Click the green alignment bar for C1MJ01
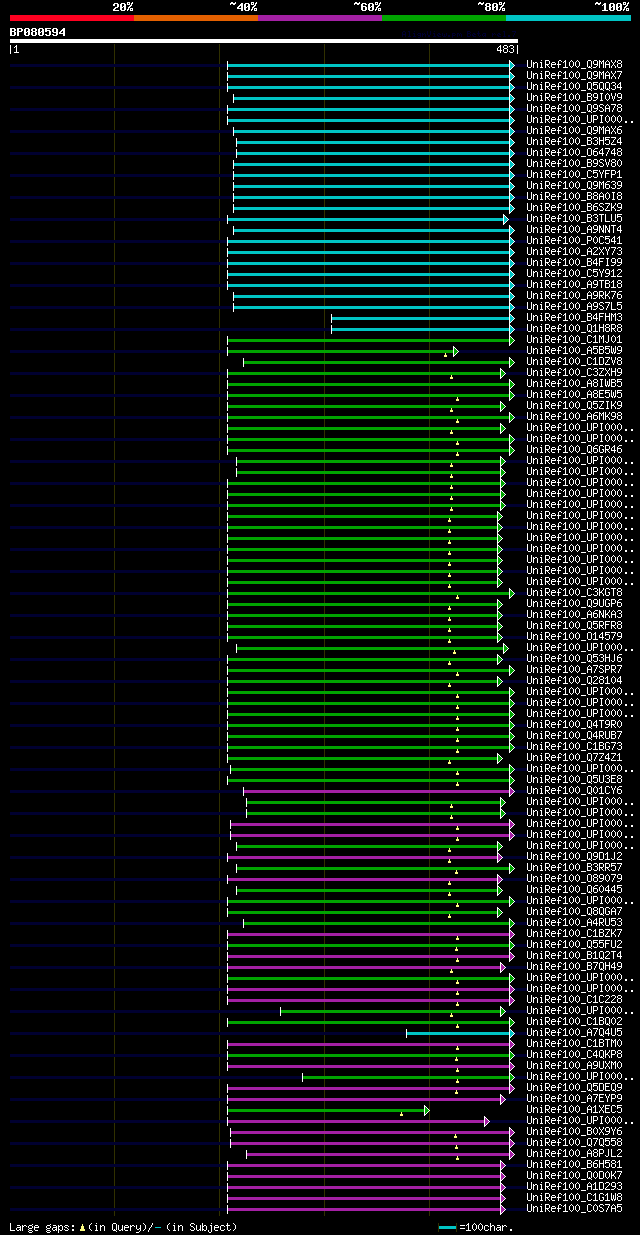 [x=369, y=340]
